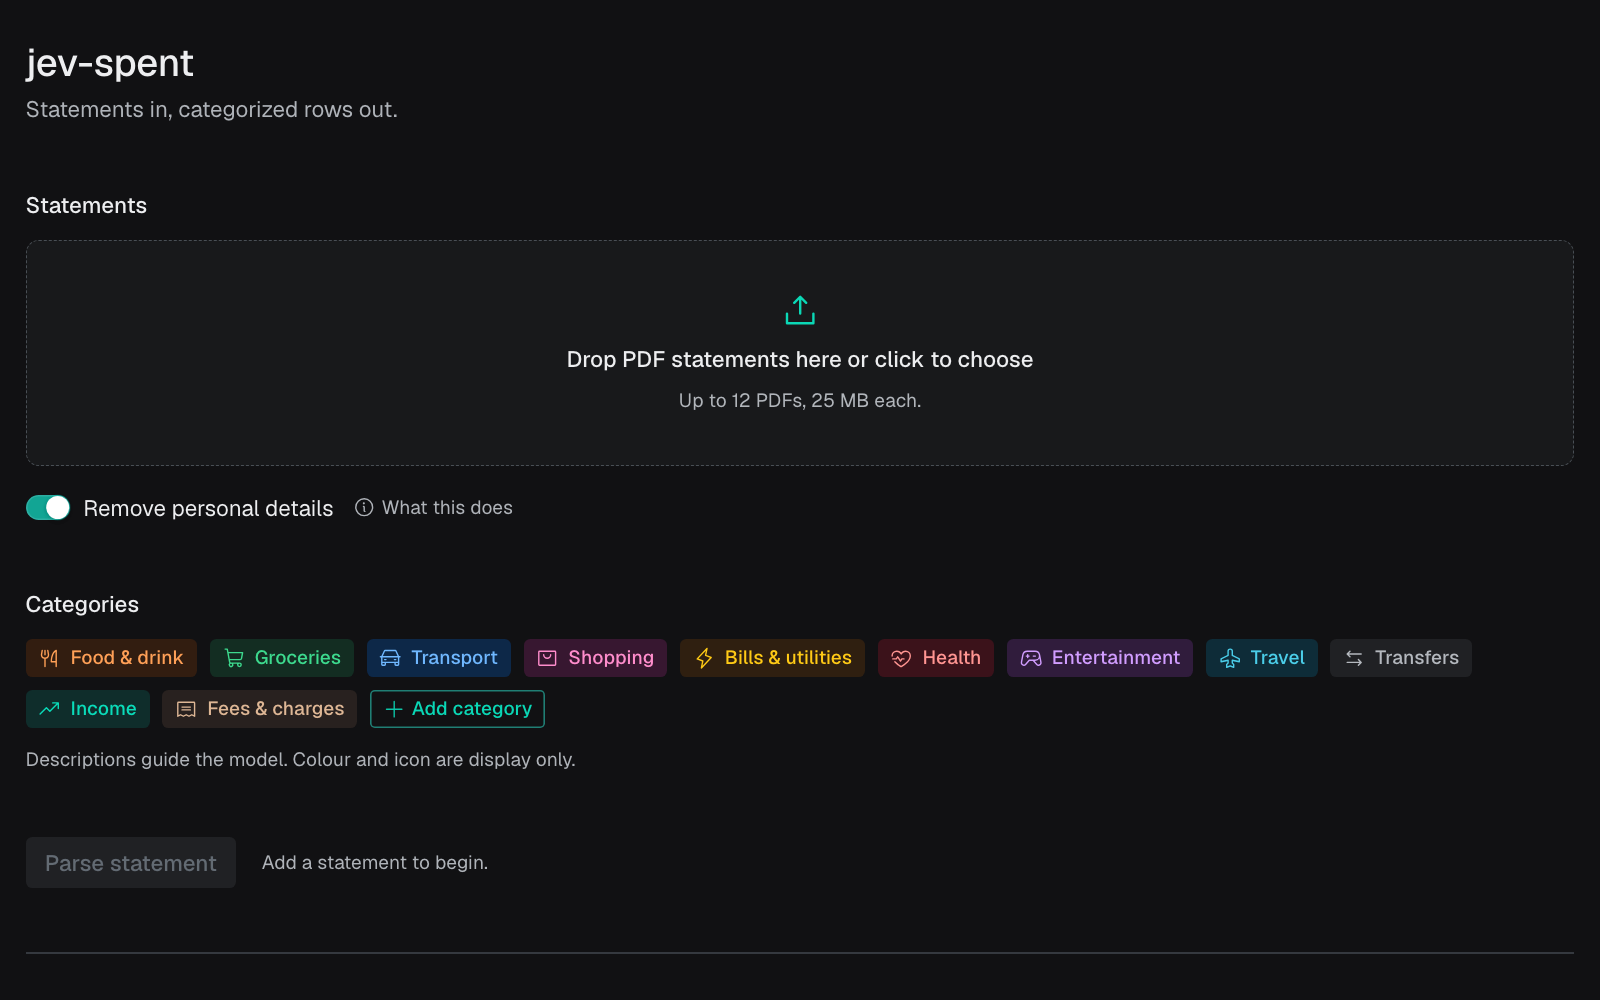
Task: Click the receipt icon on Fees & charges
Action: coord(186,709)
